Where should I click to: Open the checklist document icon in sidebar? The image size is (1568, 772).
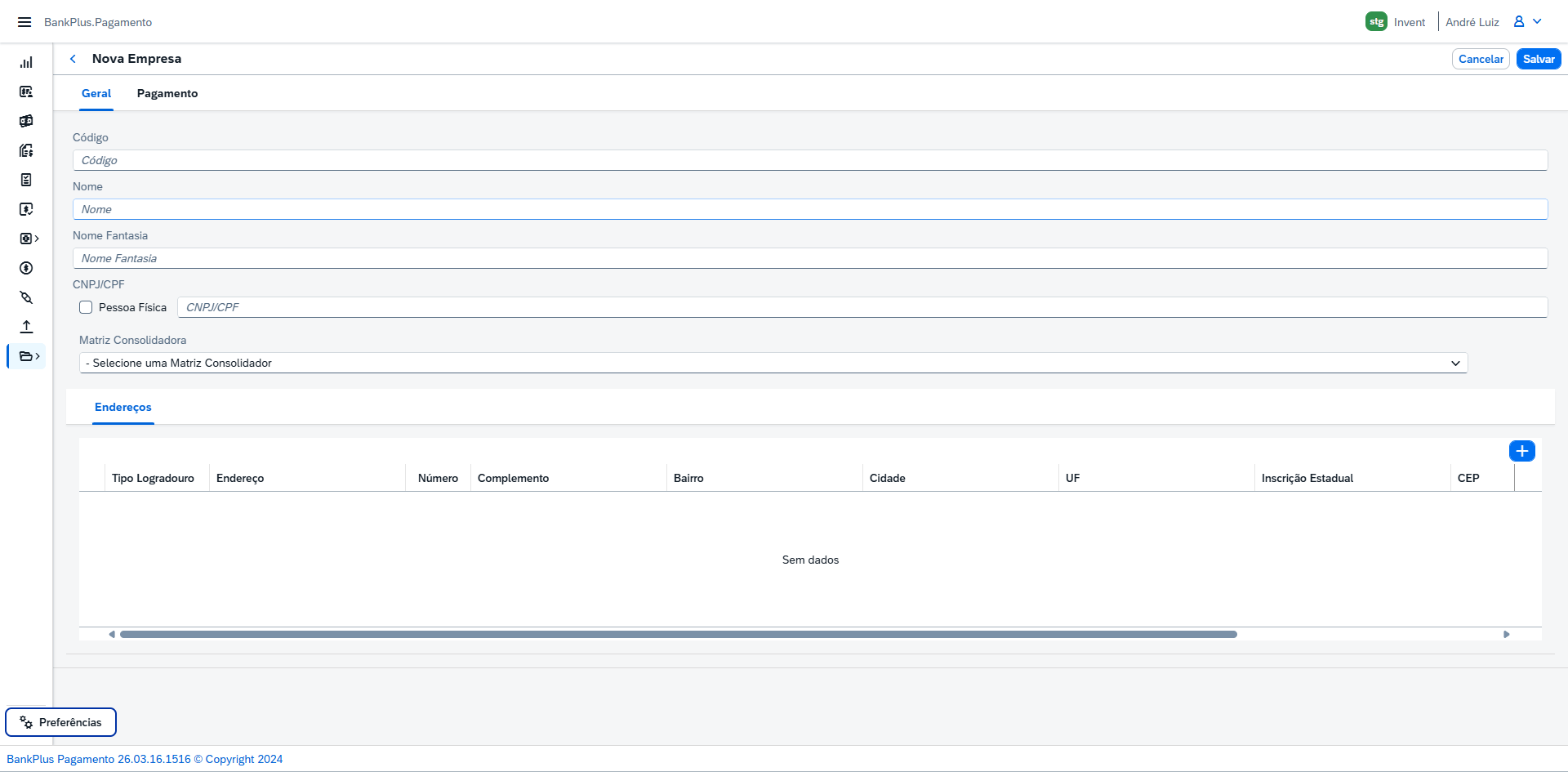pos(26,180)
